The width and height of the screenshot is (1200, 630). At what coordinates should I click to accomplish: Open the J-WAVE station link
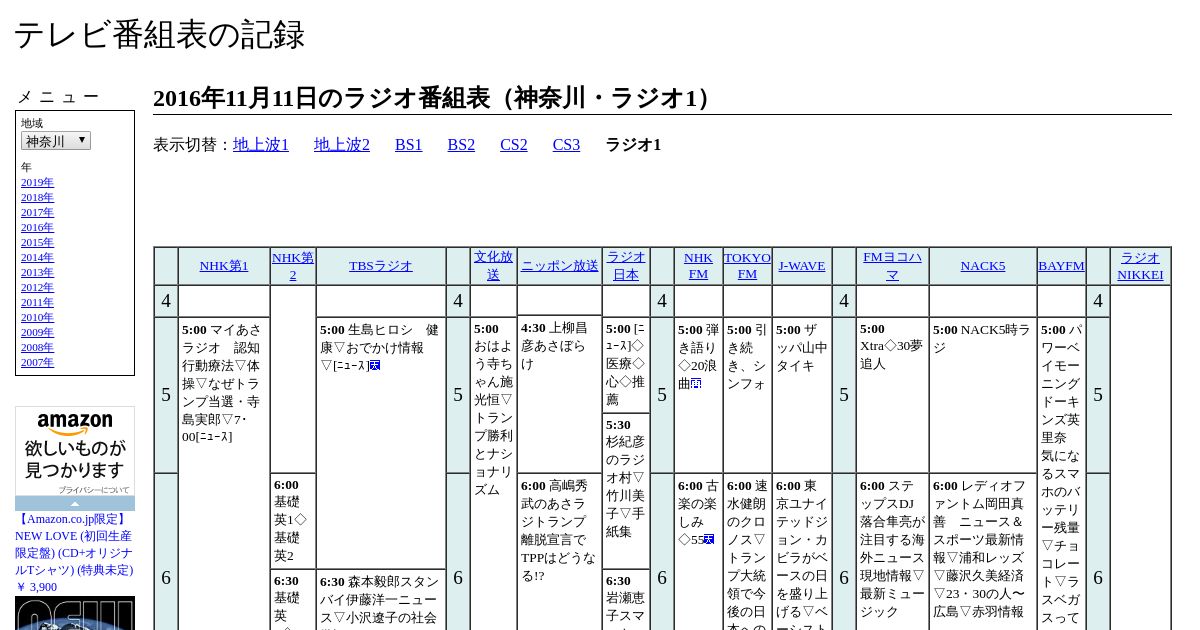(802, 266)
